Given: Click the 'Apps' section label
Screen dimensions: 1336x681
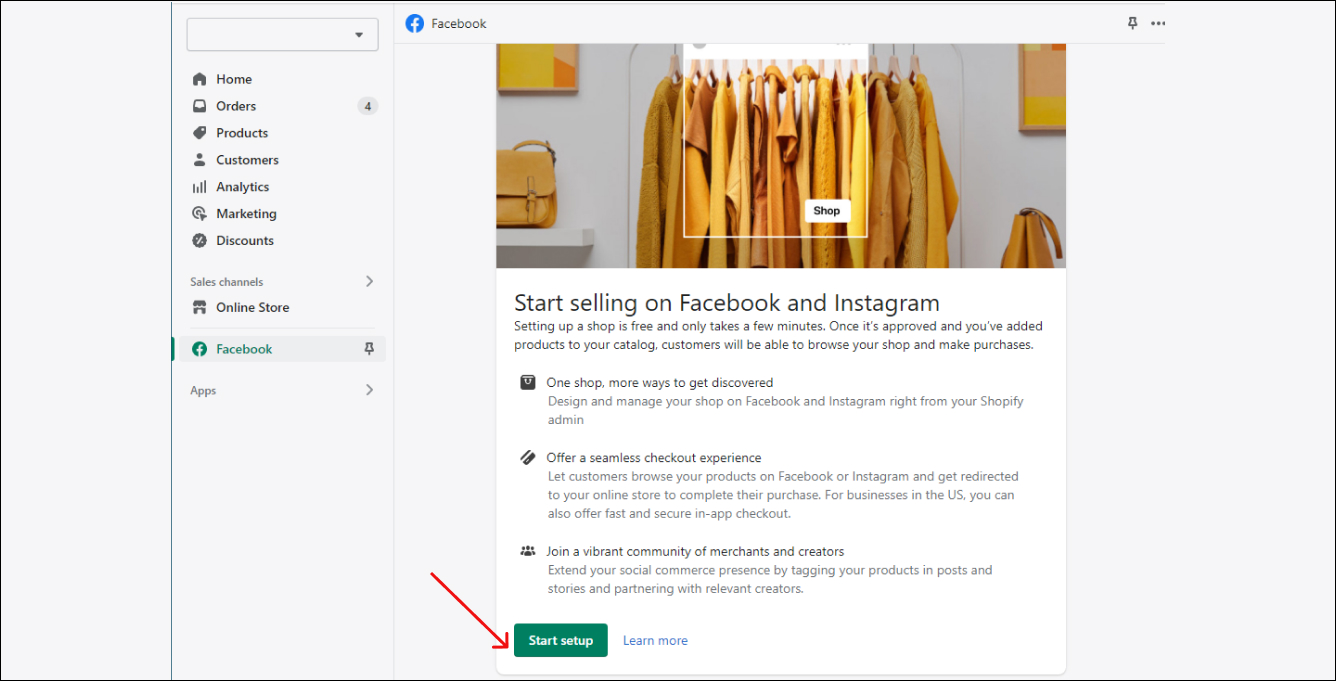Looking at the screenshot, I should click(x=203, y=391).
